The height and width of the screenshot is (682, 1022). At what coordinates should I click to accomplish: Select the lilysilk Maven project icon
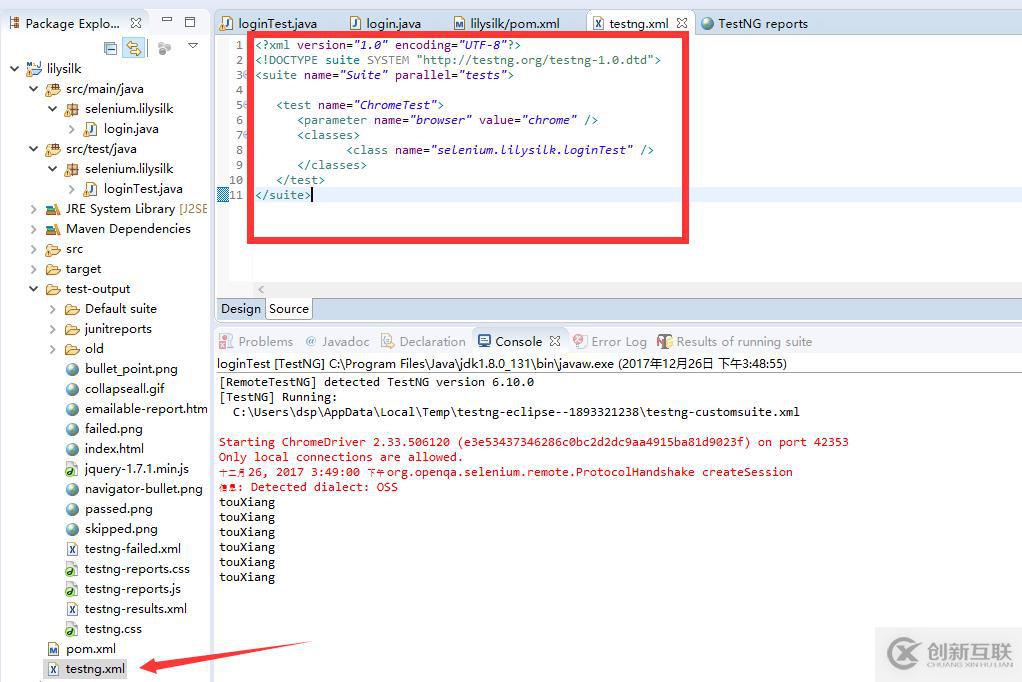point(33,68)
